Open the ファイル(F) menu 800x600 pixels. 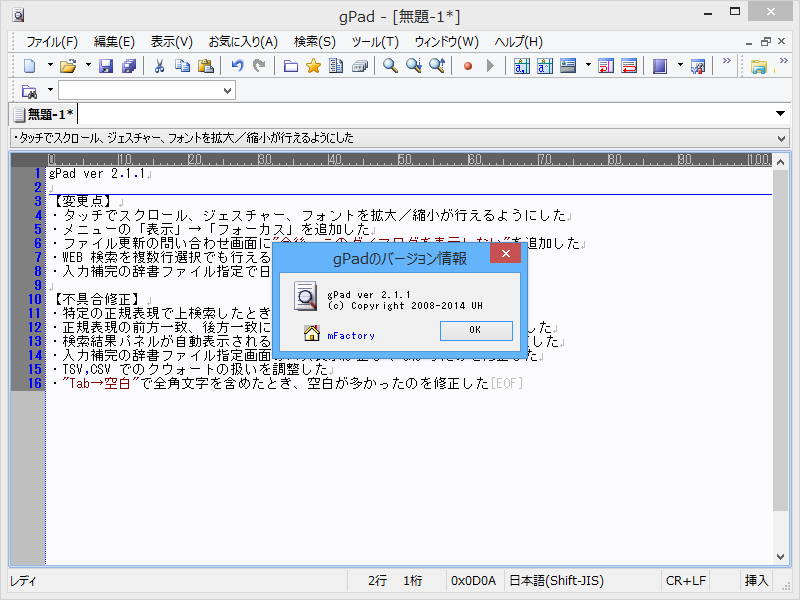tap(52, 42)
